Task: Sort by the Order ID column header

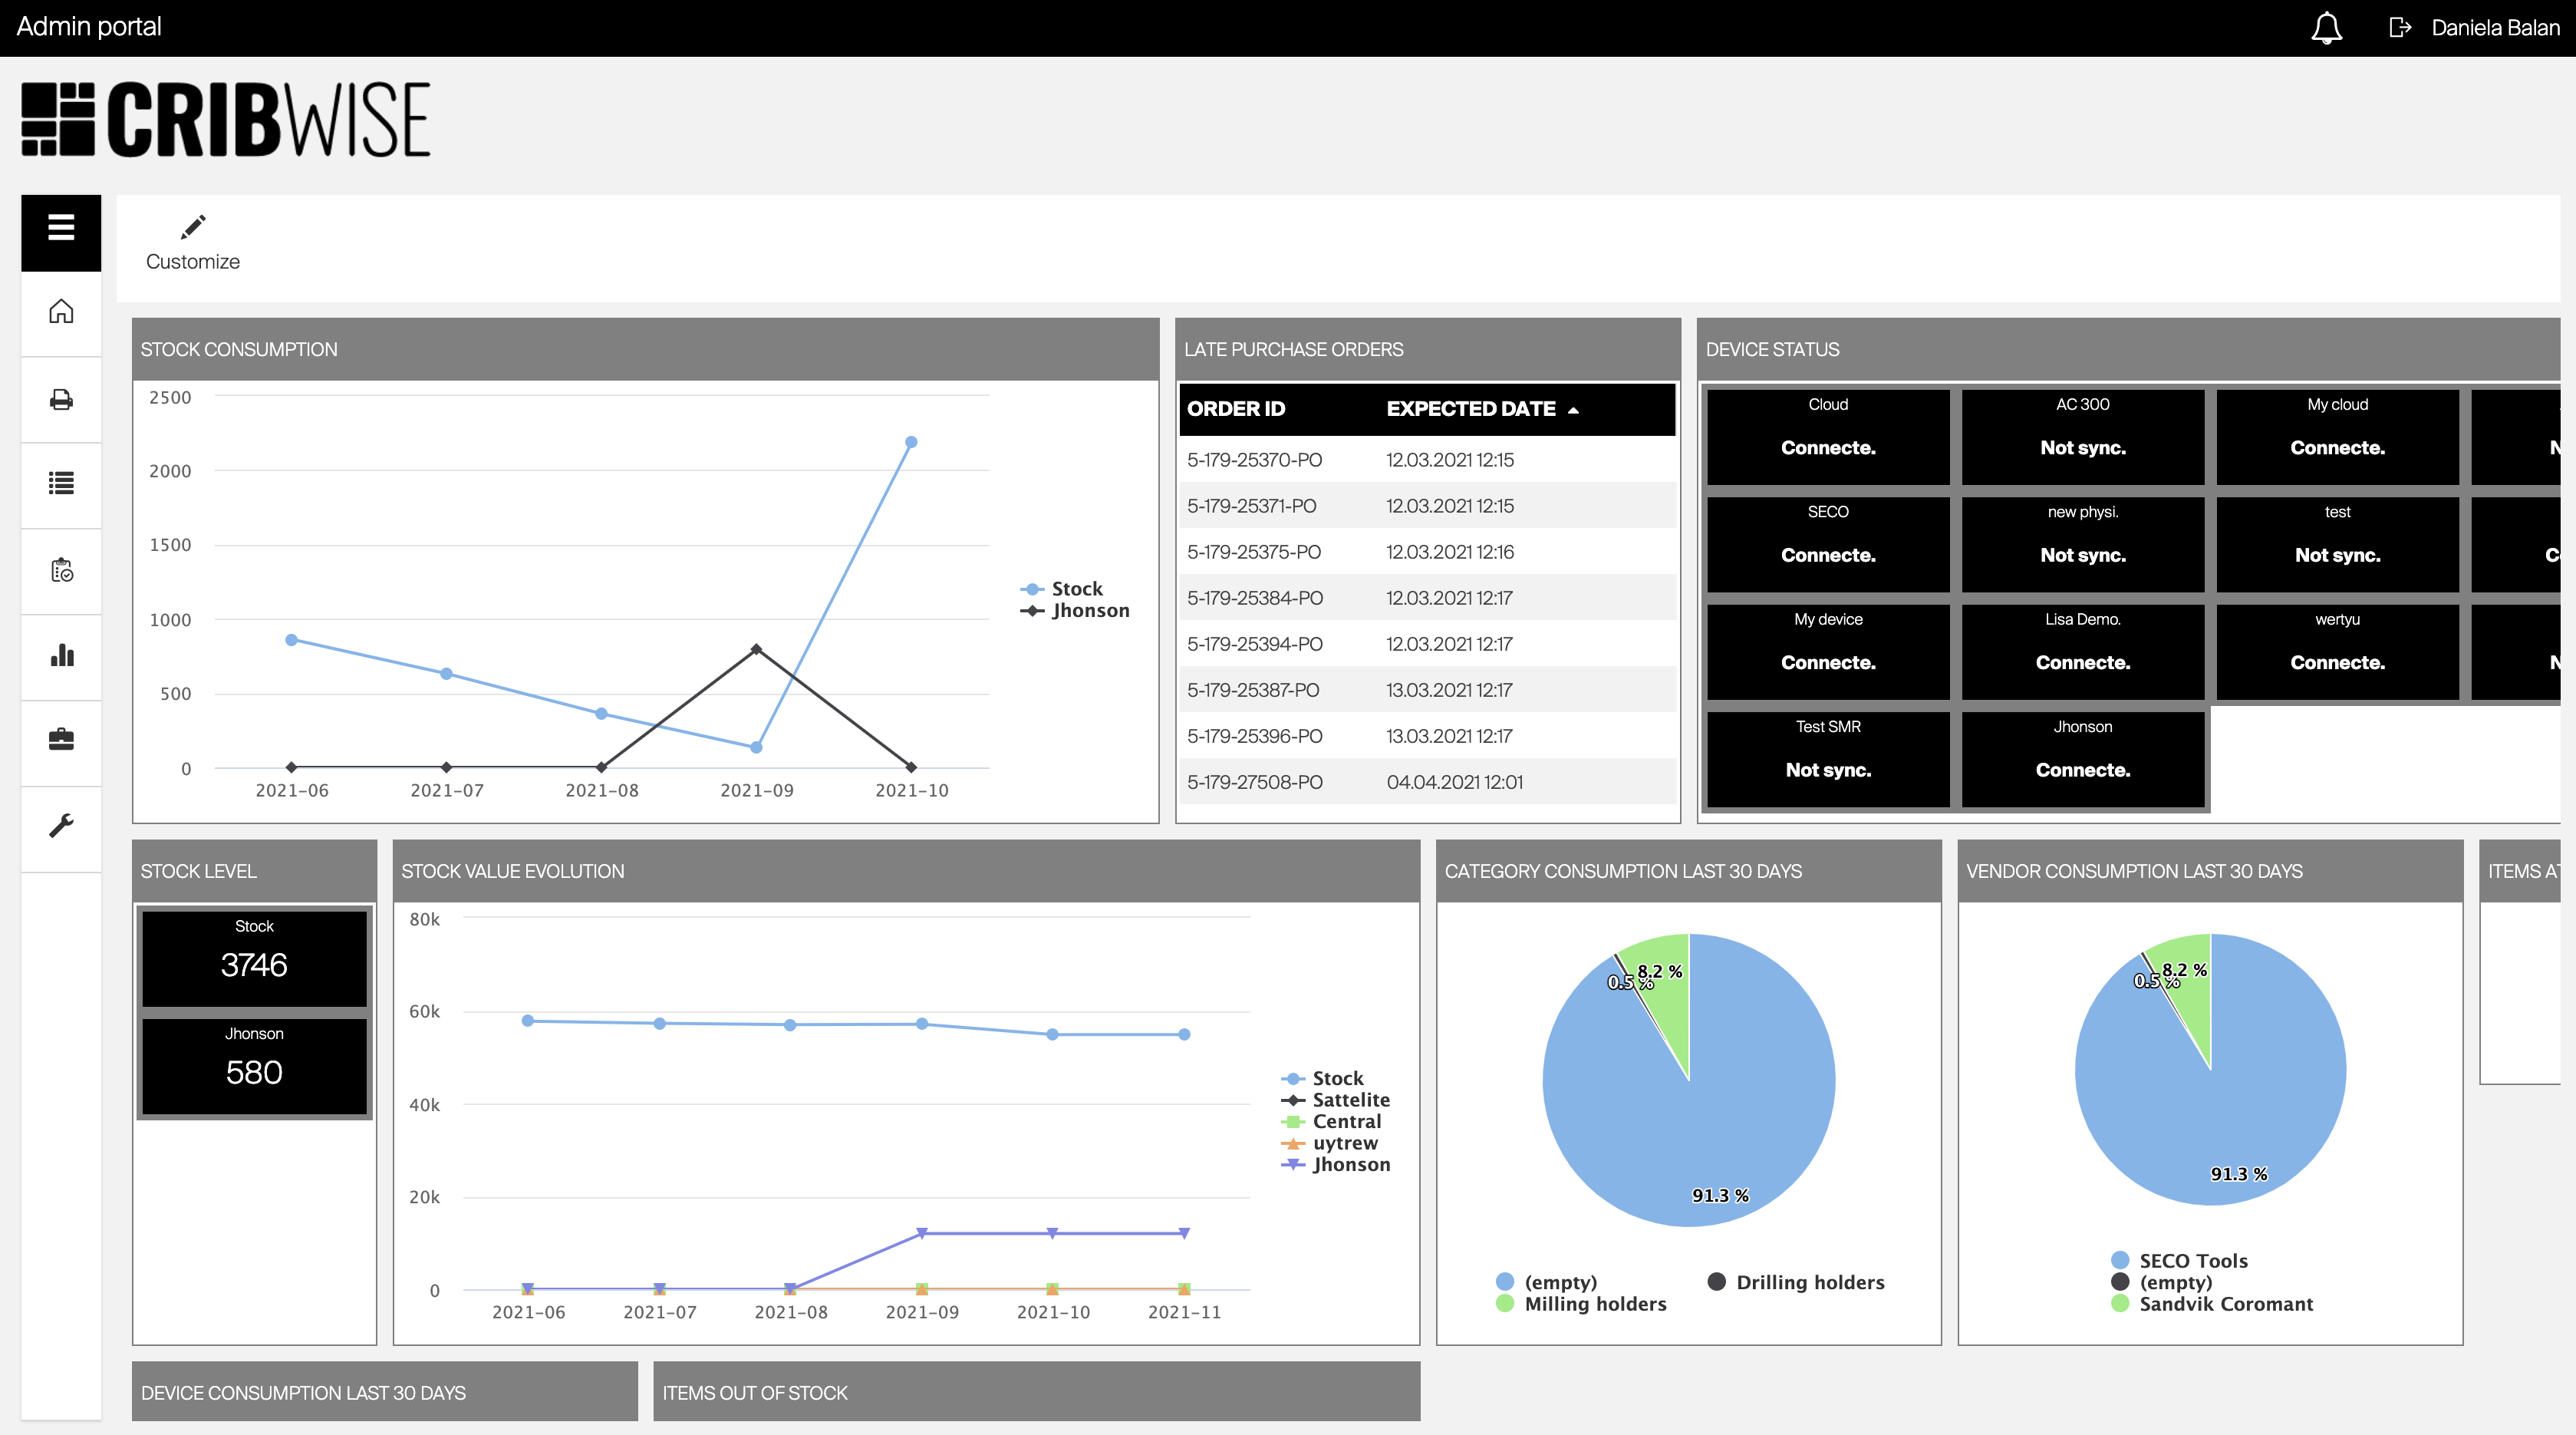Action: [1236, 409]
